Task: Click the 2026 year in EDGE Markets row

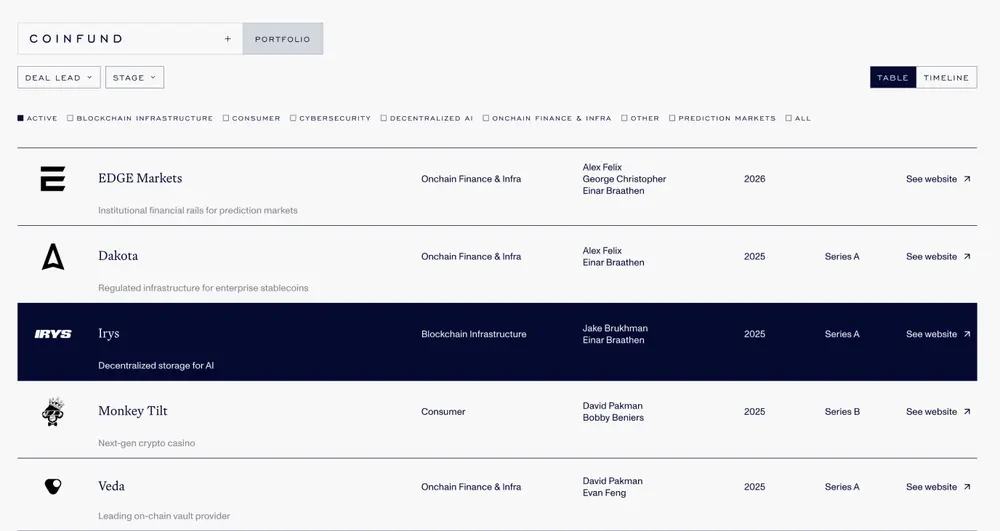Action: tap(754, 179)
